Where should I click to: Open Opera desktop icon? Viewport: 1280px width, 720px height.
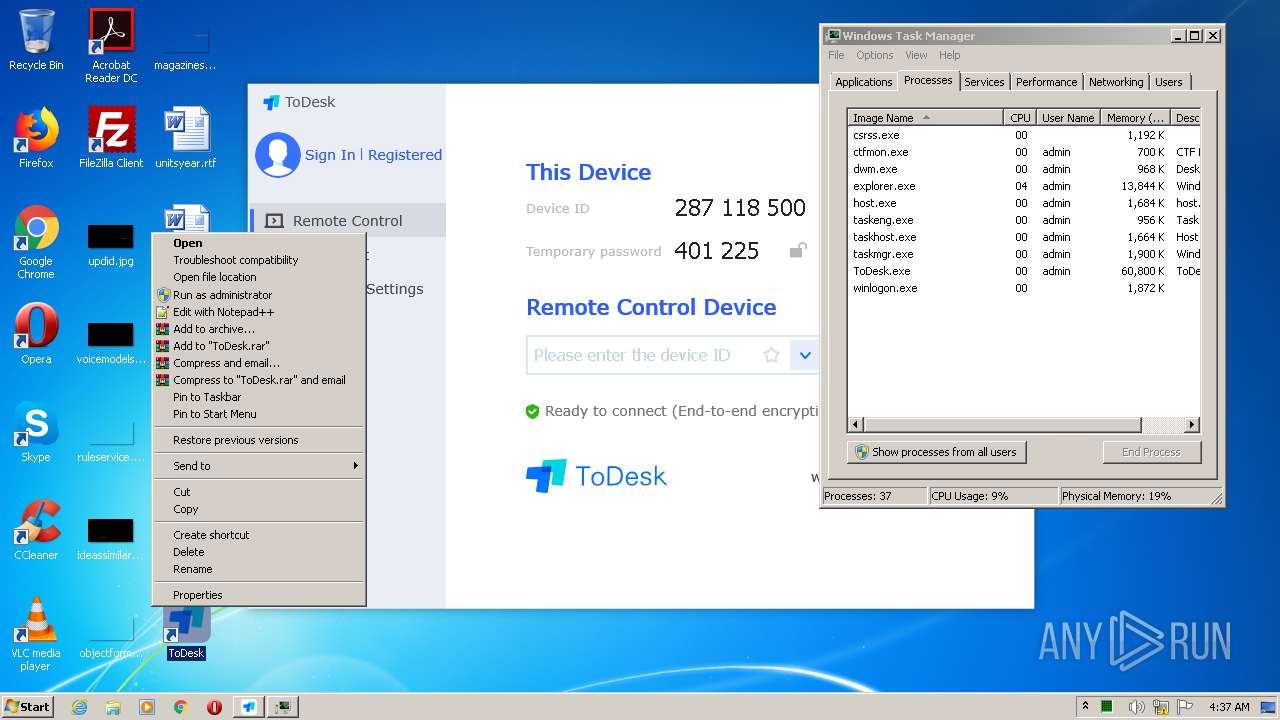36,333
